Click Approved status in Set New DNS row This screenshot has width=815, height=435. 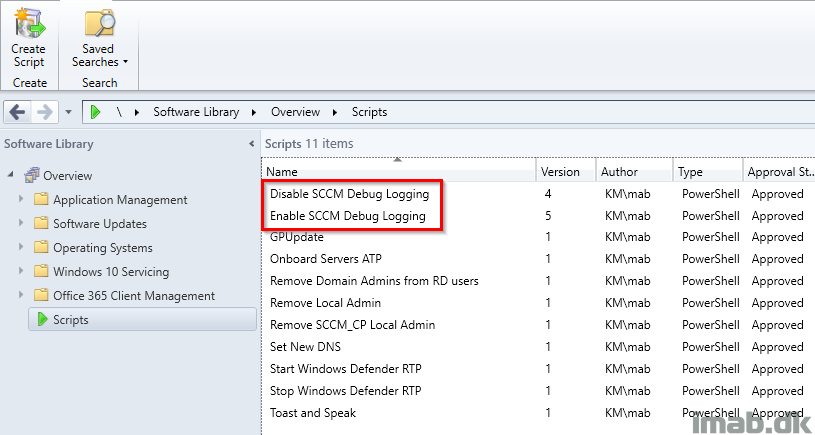777,347
